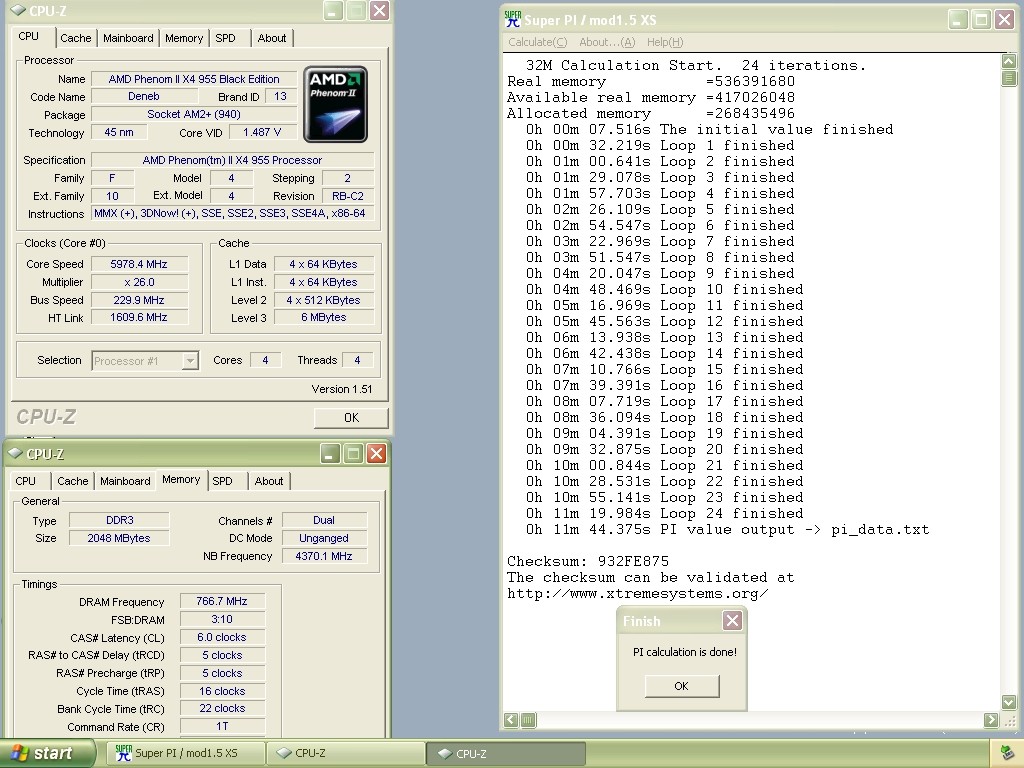Click the Multiplier value x 26.0
This screenshot has height=768, width=1024.
coord(139,282)
